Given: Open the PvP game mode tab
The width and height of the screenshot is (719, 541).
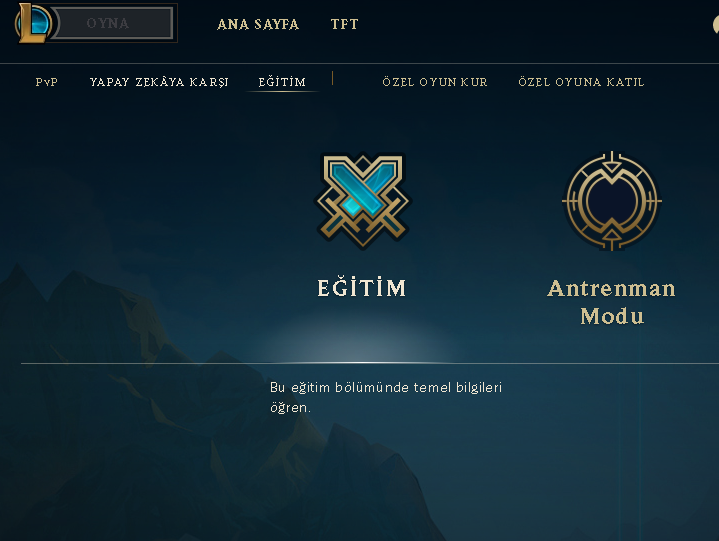Looking at the screenshot, I should tap(47, 82).
